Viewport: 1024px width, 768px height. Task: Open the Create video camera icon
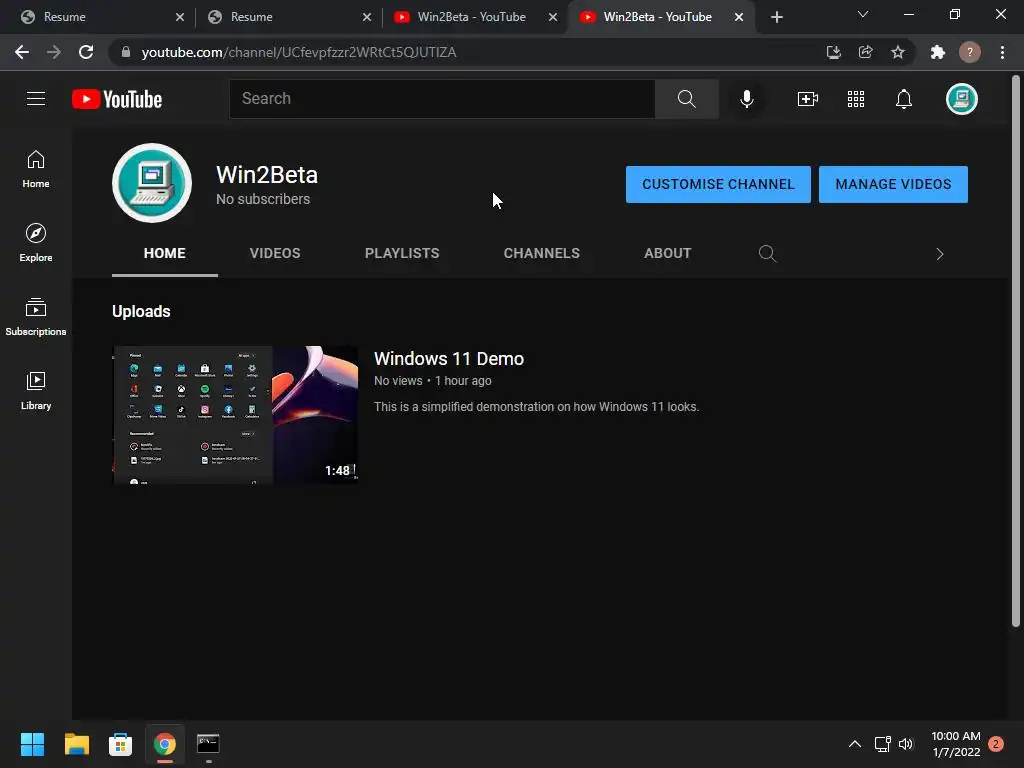tap(808, 99)
